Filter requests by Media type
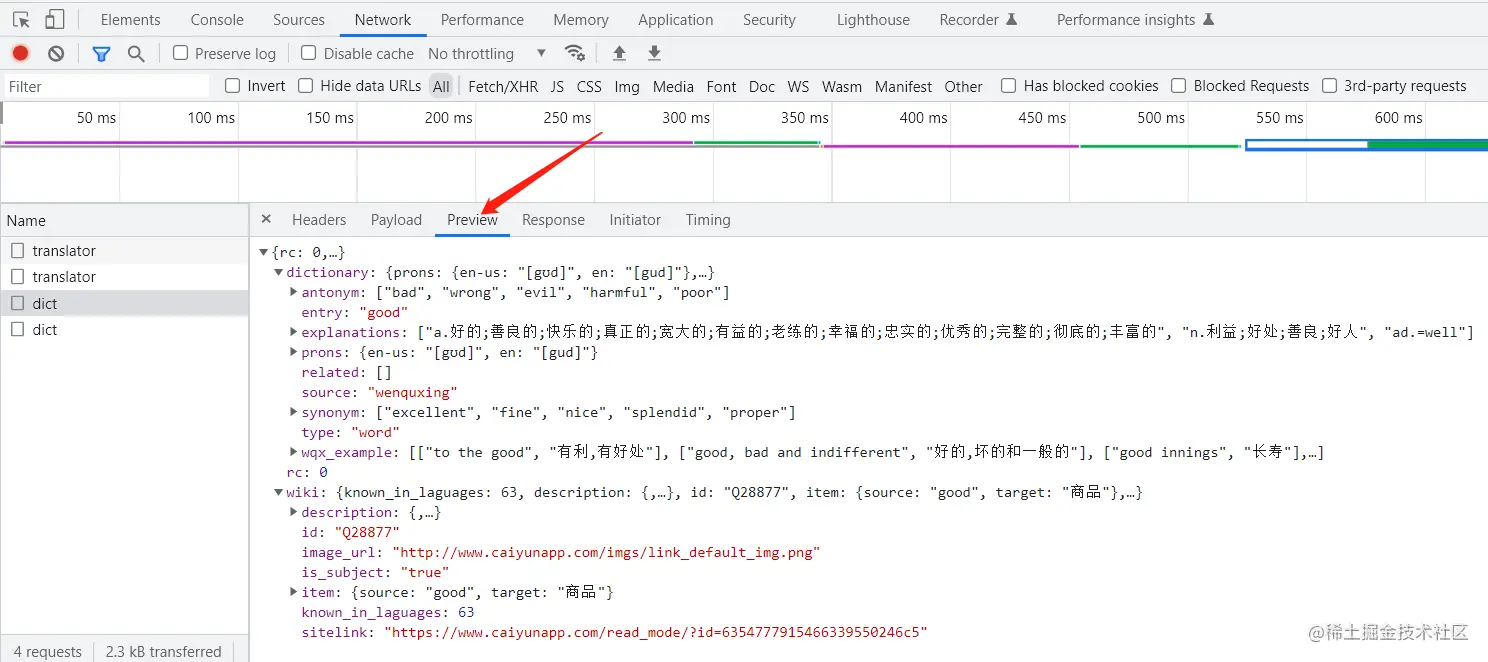The width and height of the screenshot is (1488, 662). (x=673, y=87)
